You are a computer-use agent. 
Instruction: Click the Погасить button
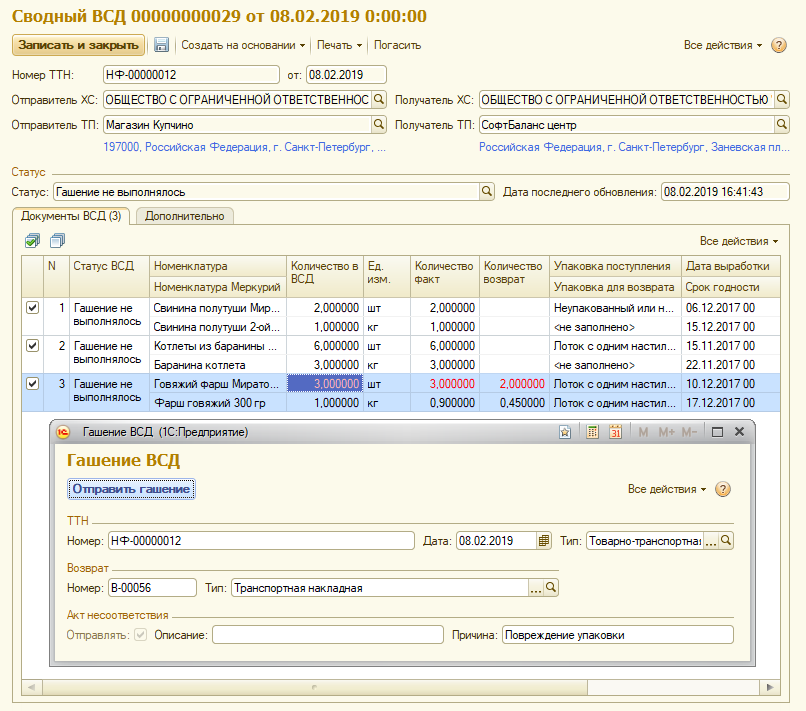[x=397, y=45]
